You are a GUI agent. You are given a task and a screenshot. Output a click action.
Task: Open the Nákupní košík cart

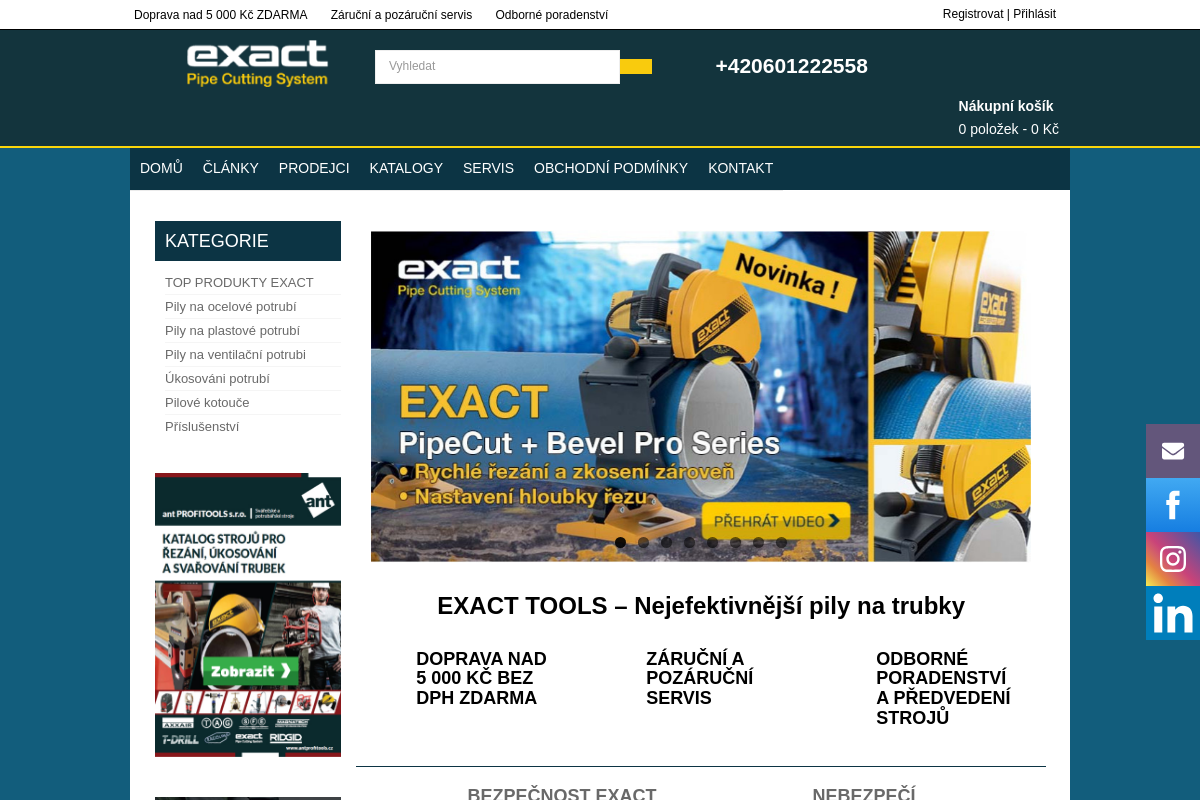click(x=1006, y=106)
